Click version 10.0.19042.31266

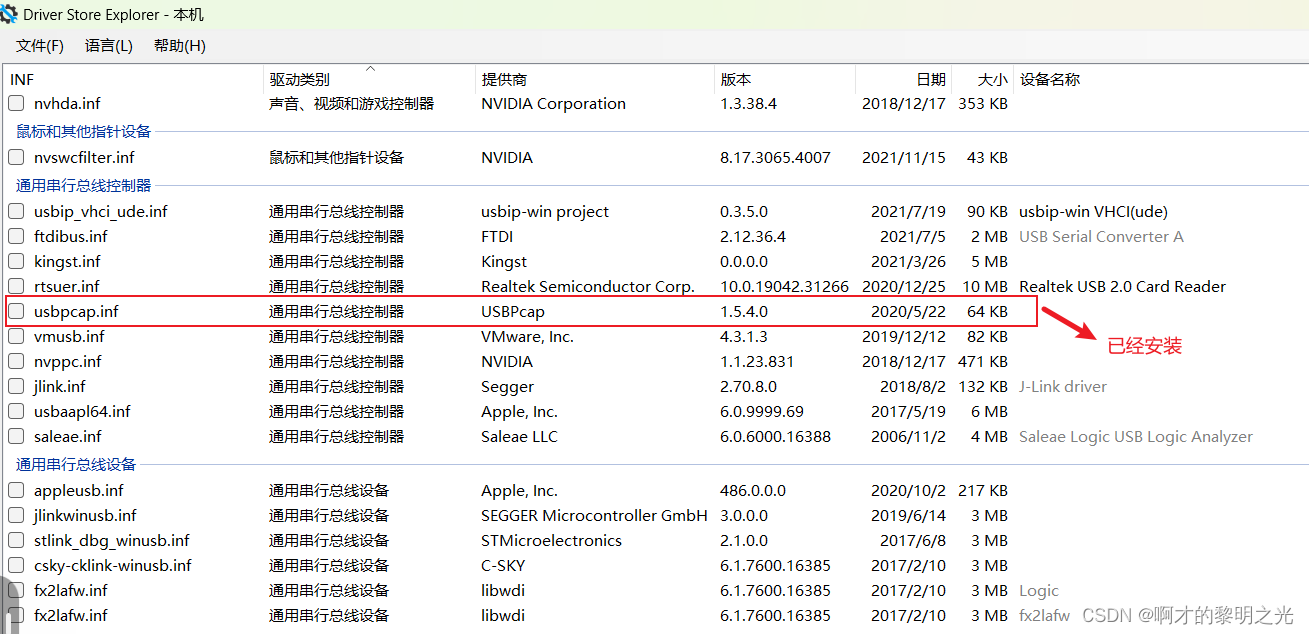[784, 286]
